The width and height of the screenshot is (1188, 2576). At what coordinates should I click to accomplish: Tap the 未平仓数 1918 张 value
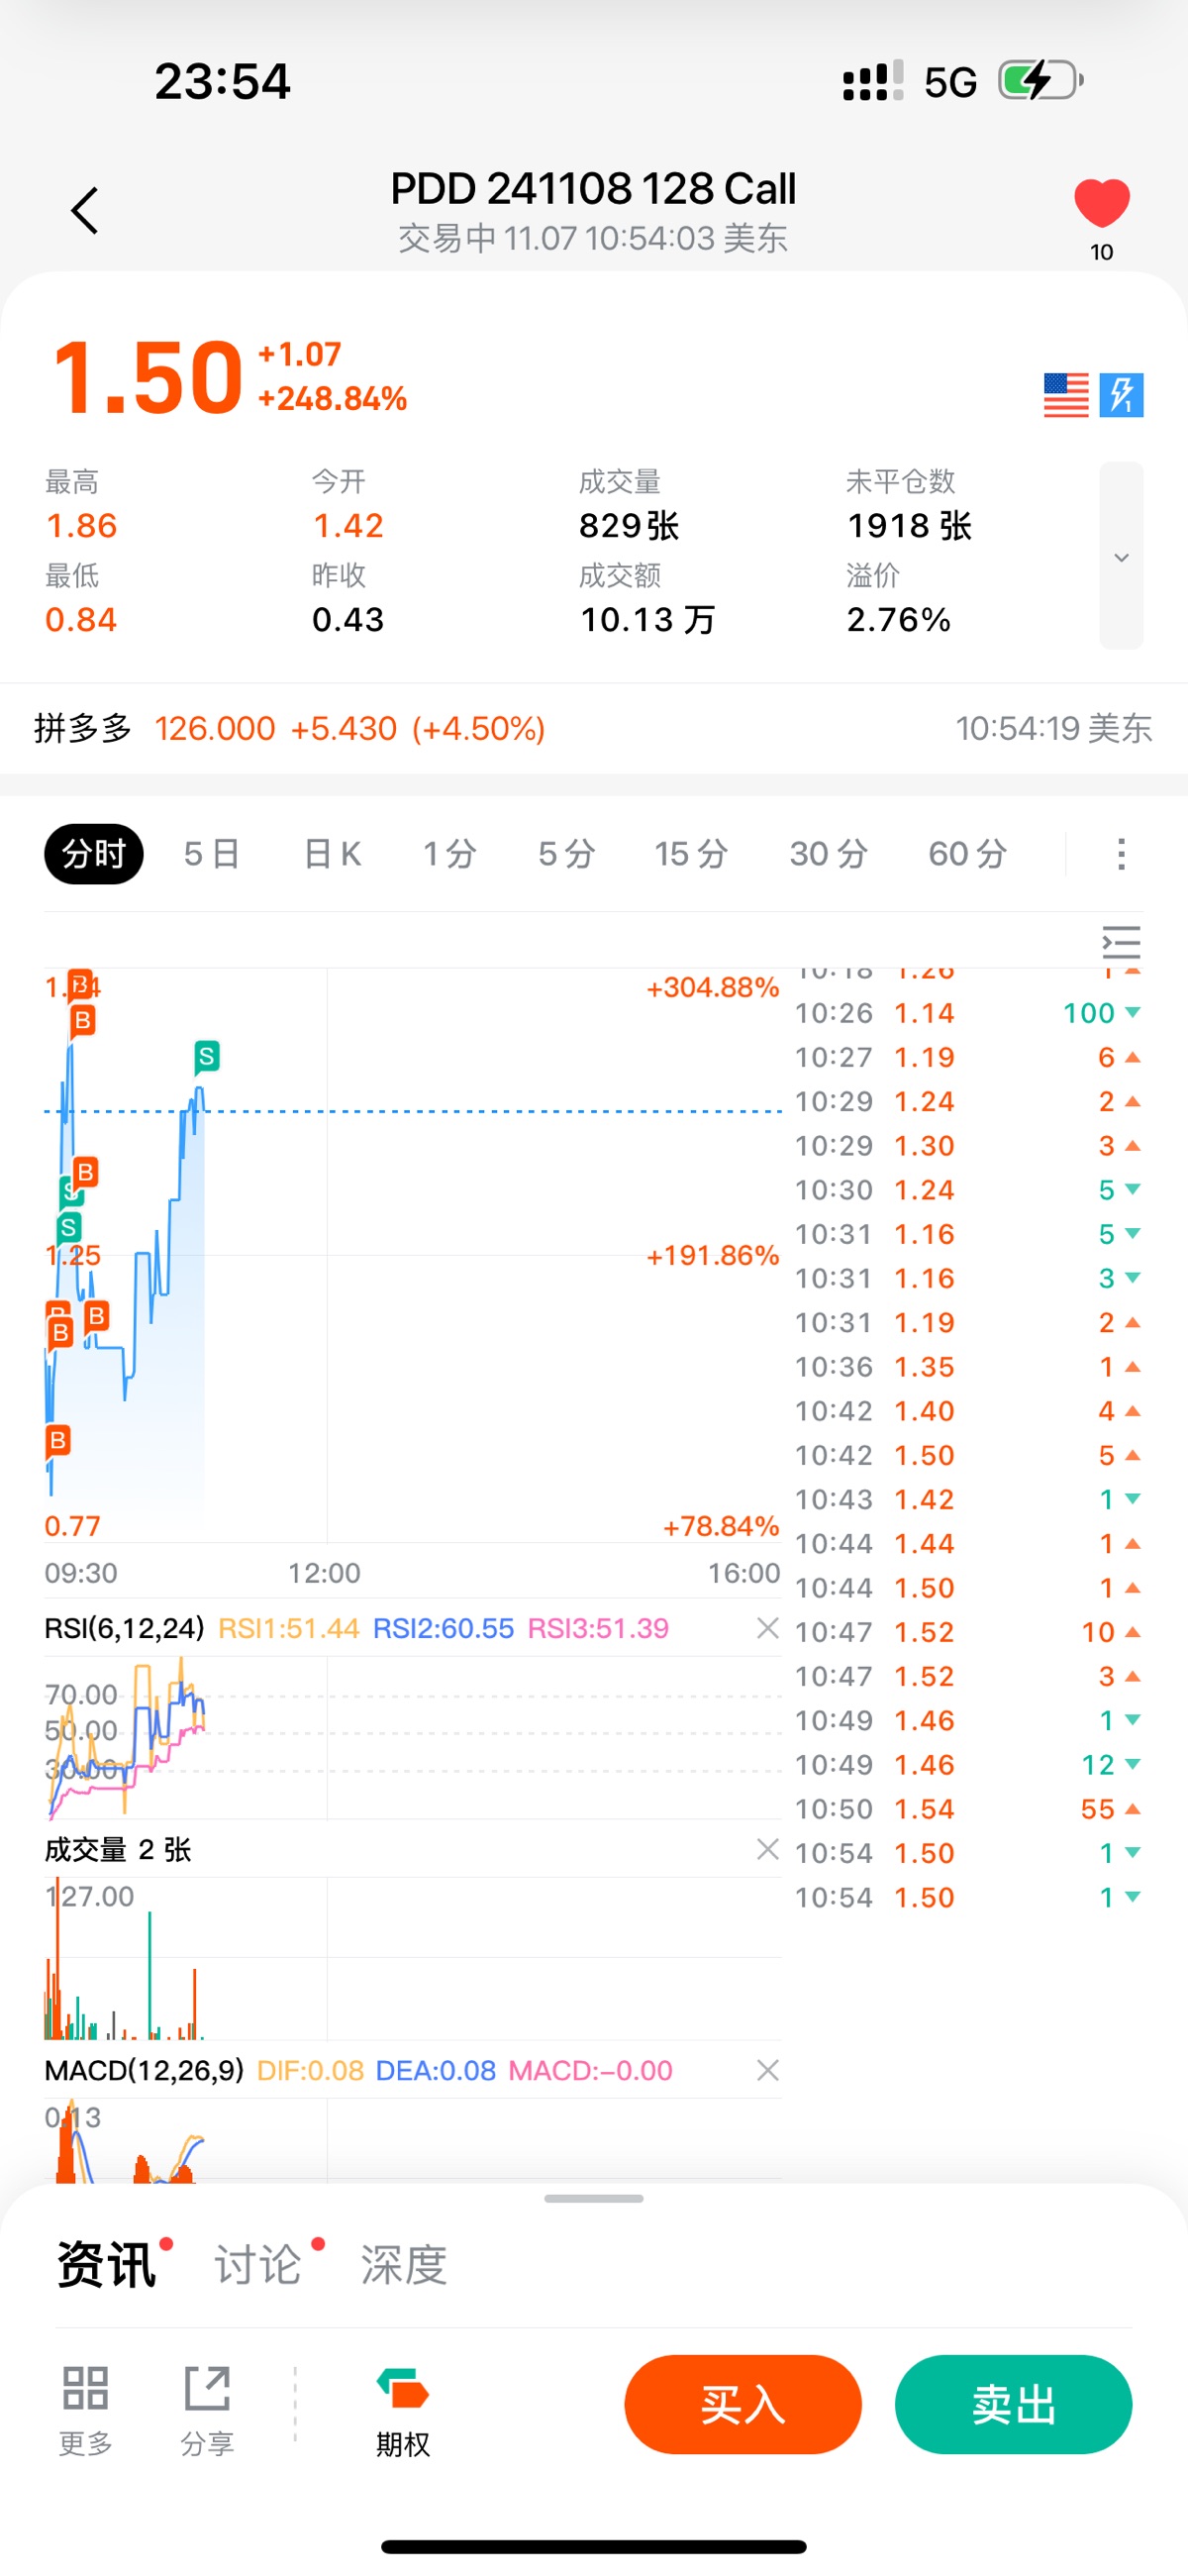pos(910,525)
